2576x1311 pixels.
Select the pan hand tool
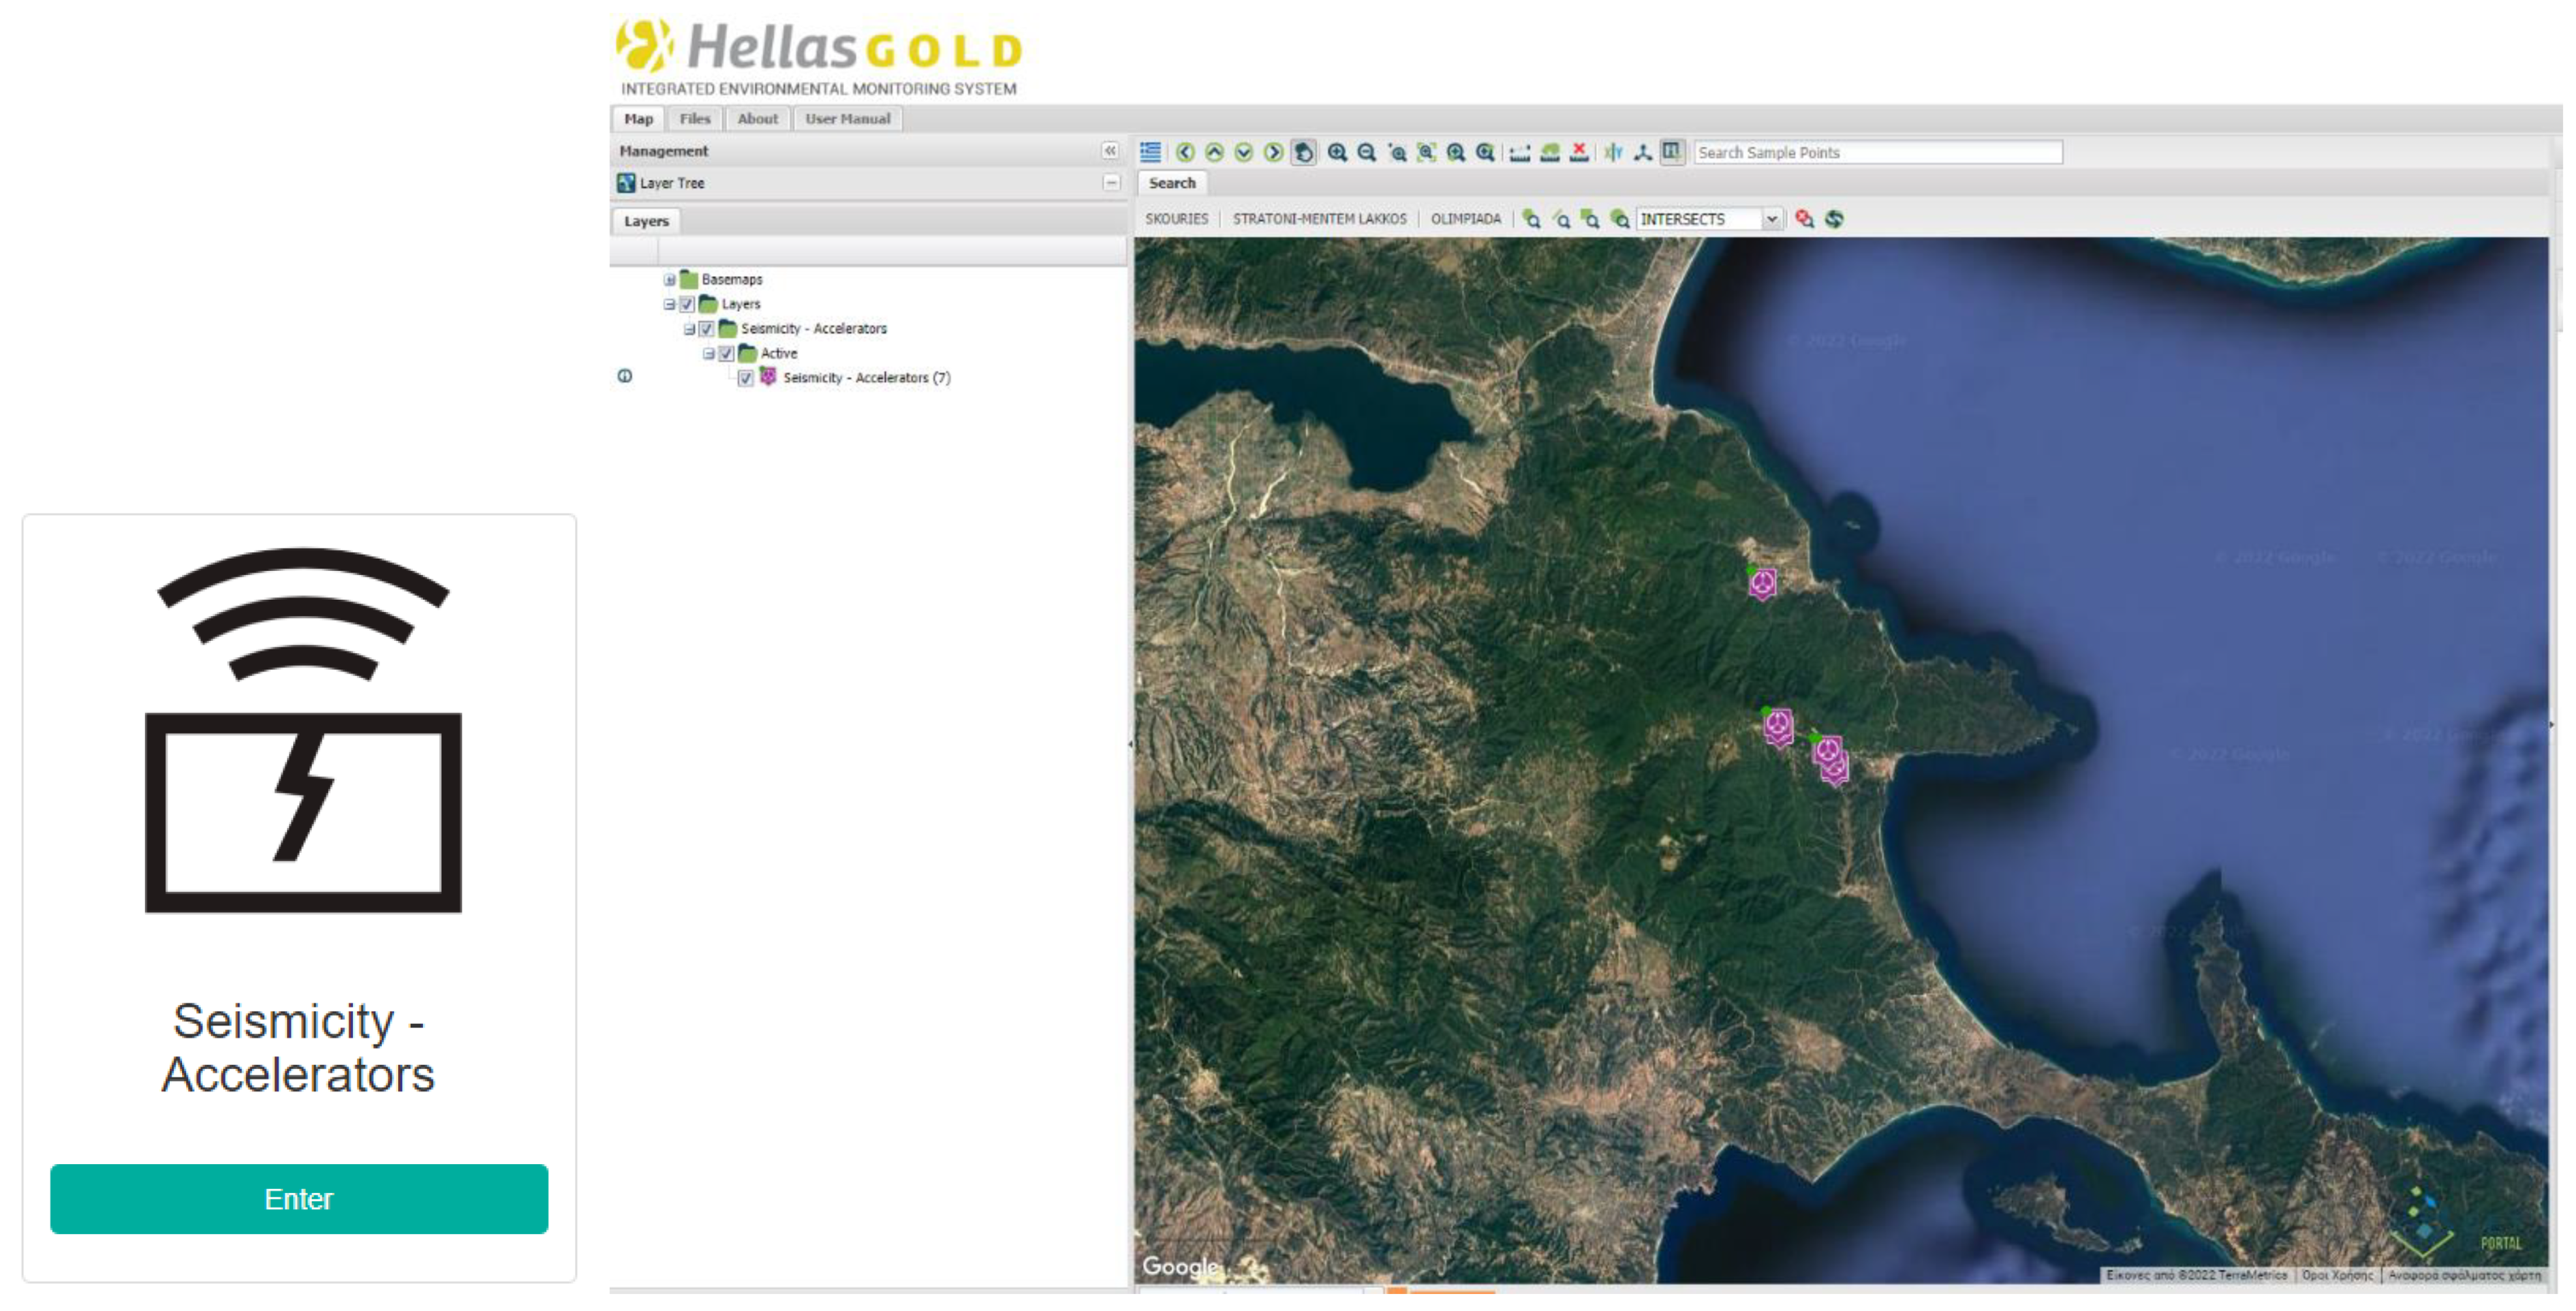click(x=1303, y=152)
